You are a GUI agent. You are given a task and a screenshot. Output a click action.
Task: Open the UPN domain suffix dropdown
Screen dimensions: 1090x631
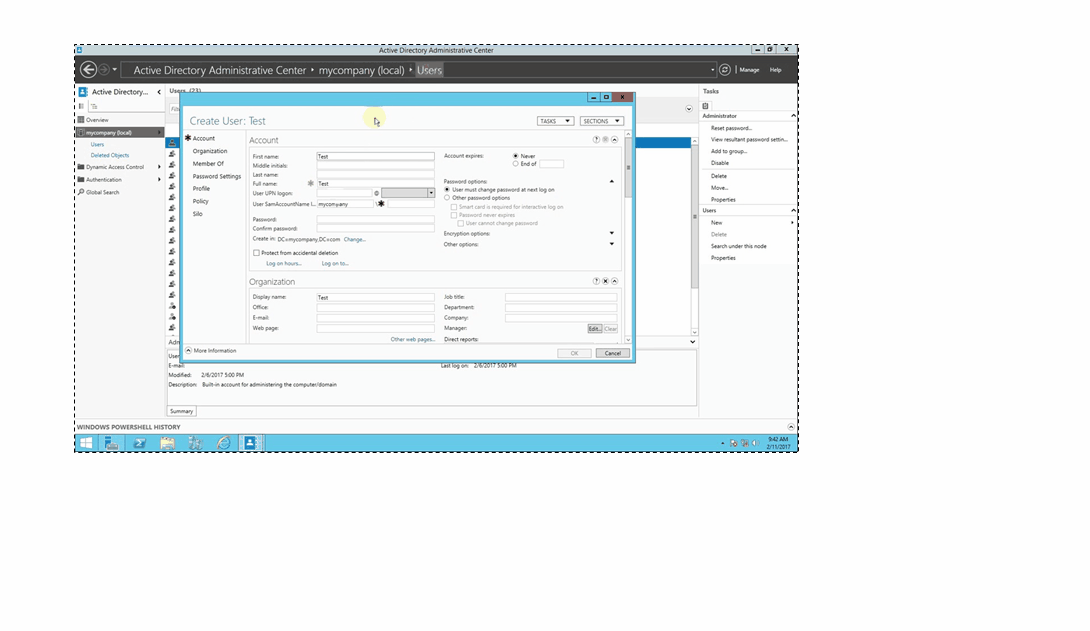point(431,193)
